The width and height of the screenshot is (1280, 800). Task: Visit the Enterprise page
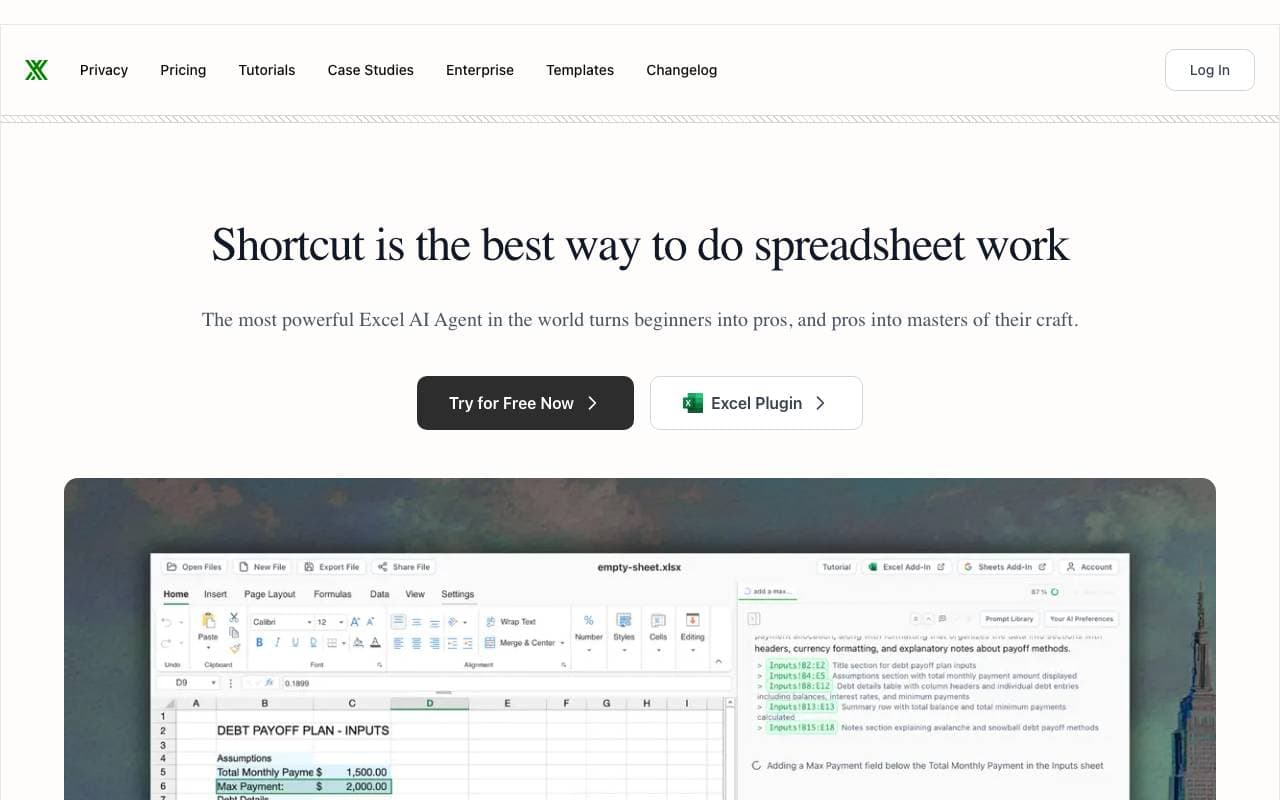point(480,70)
